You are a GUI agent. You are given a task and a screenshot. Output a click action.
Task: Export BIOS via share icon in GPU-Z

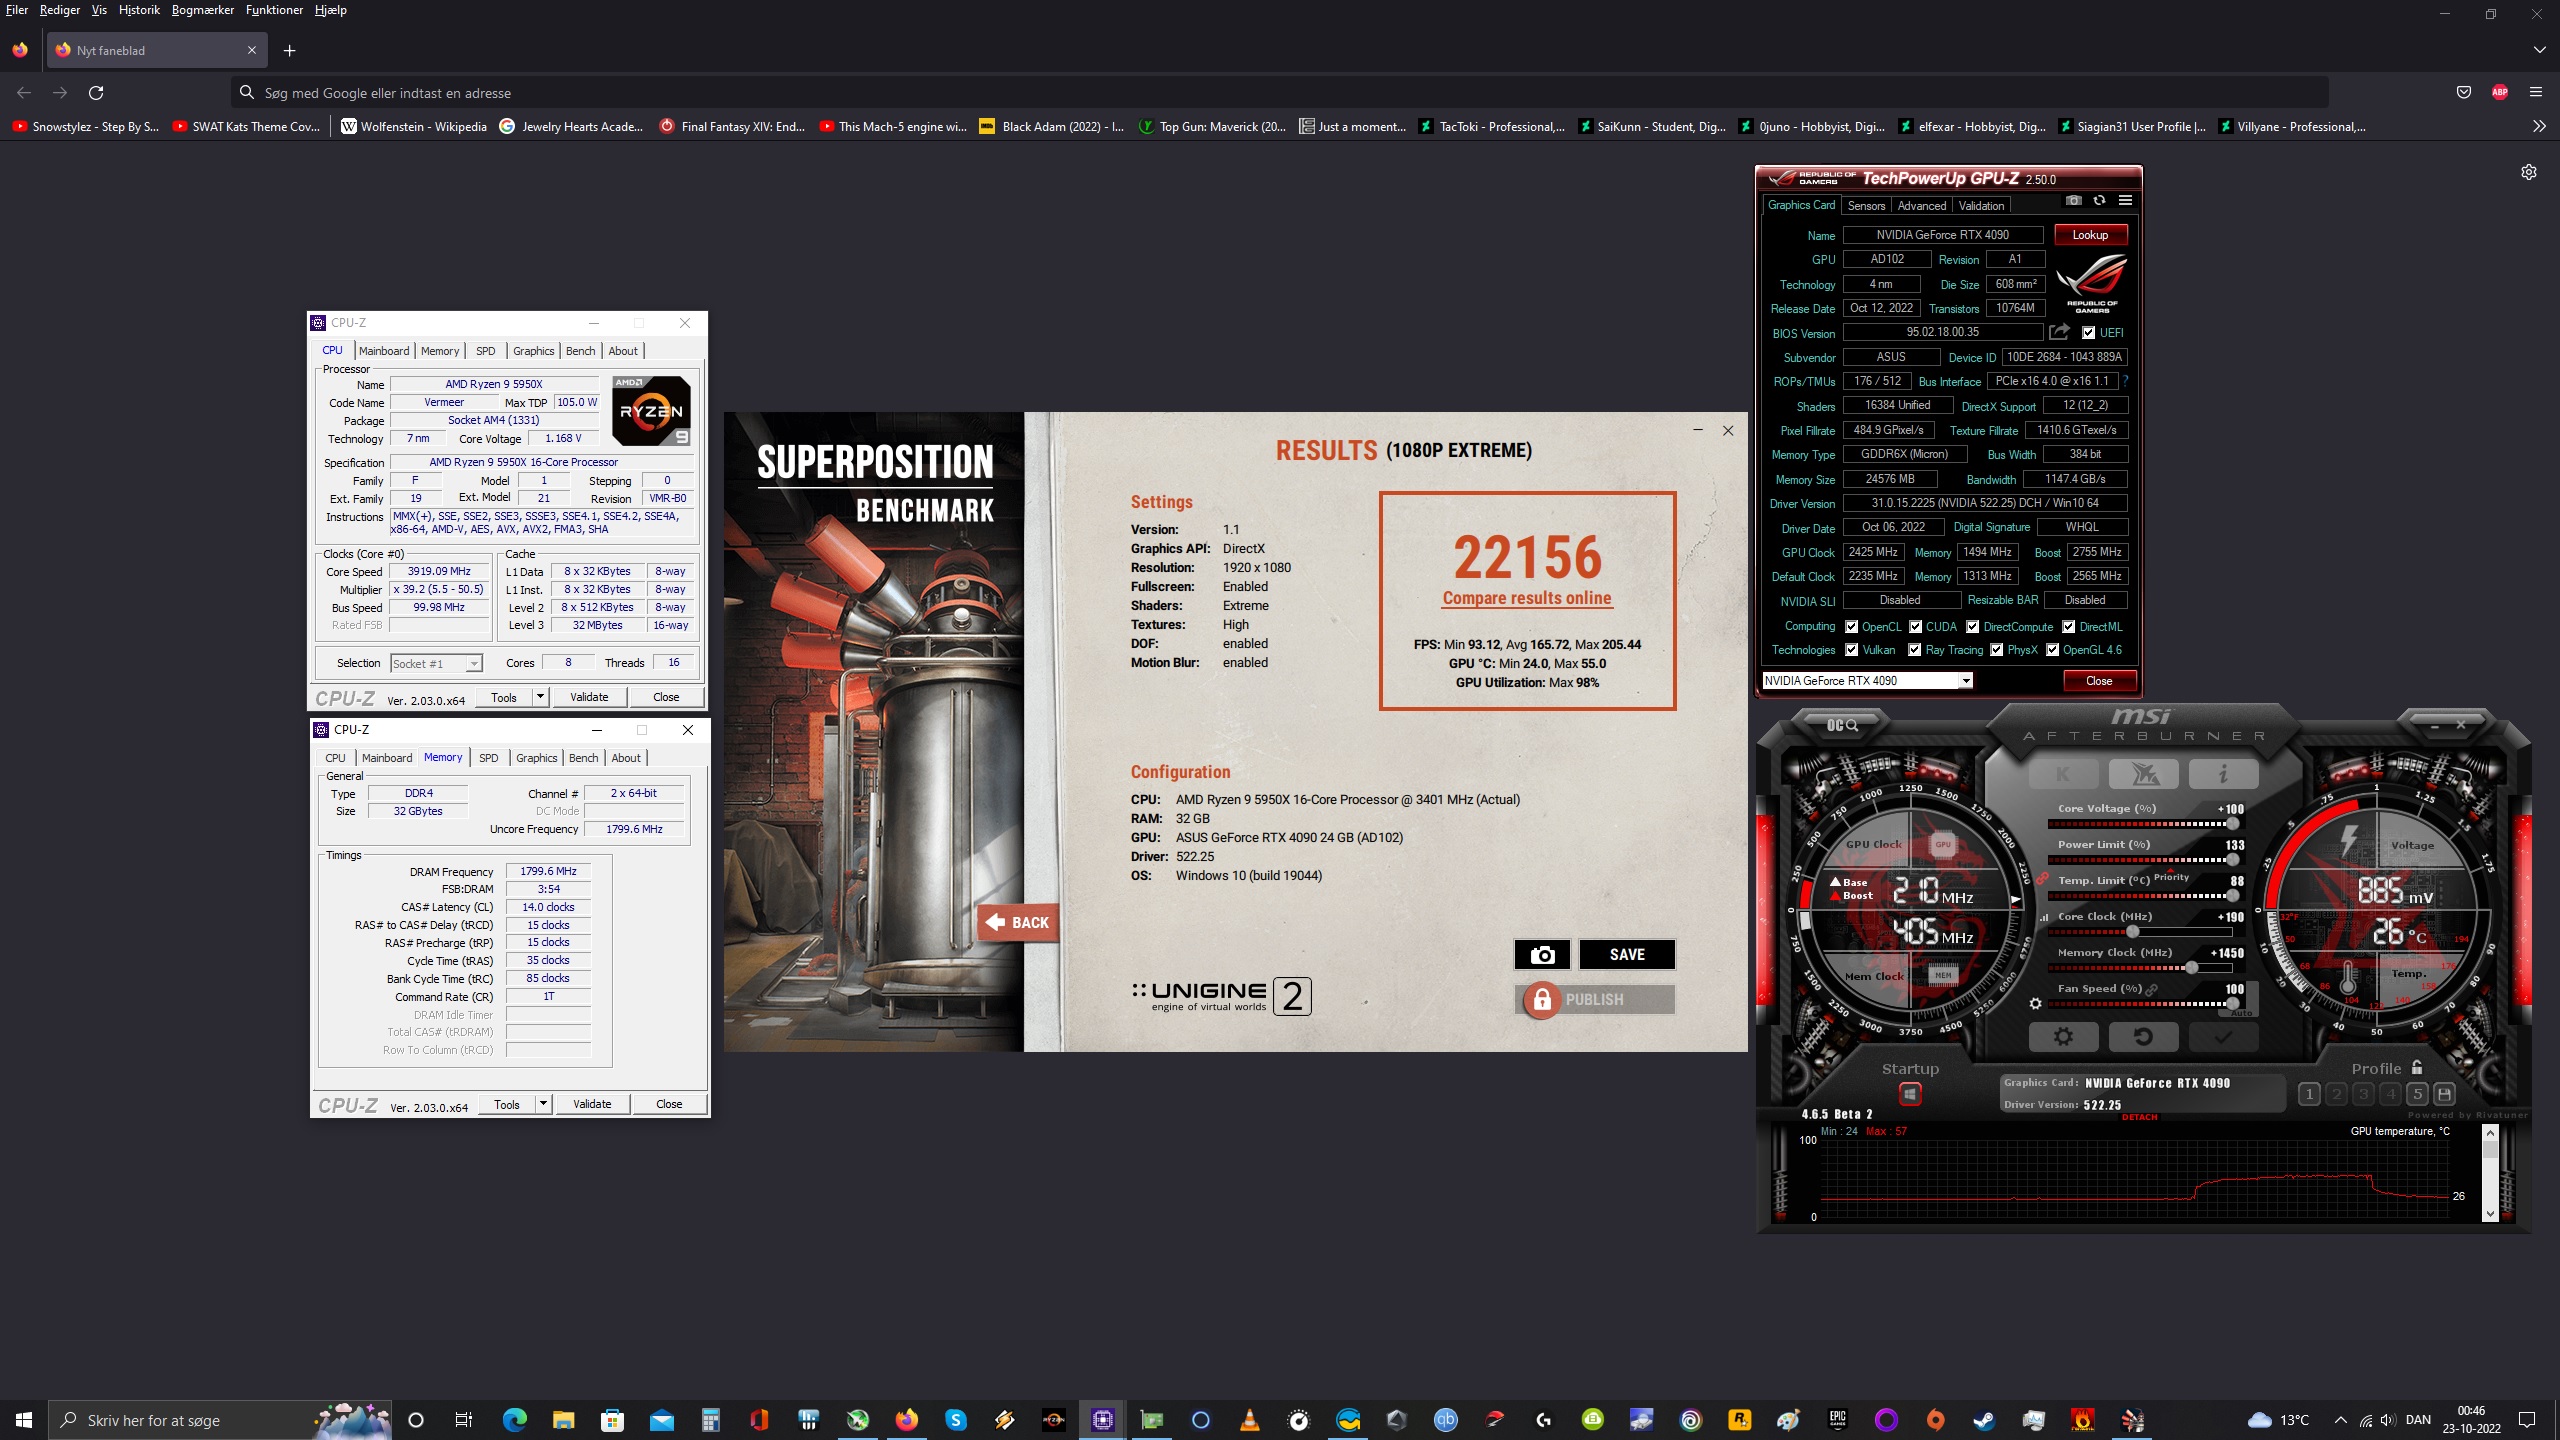point(2058,332)
